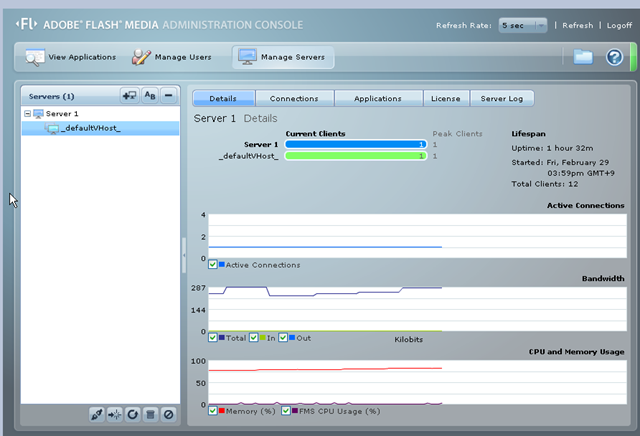Click the "Kilobits" label under bandwidth graph
Screen dimensions: 640x436
[408, 339]
